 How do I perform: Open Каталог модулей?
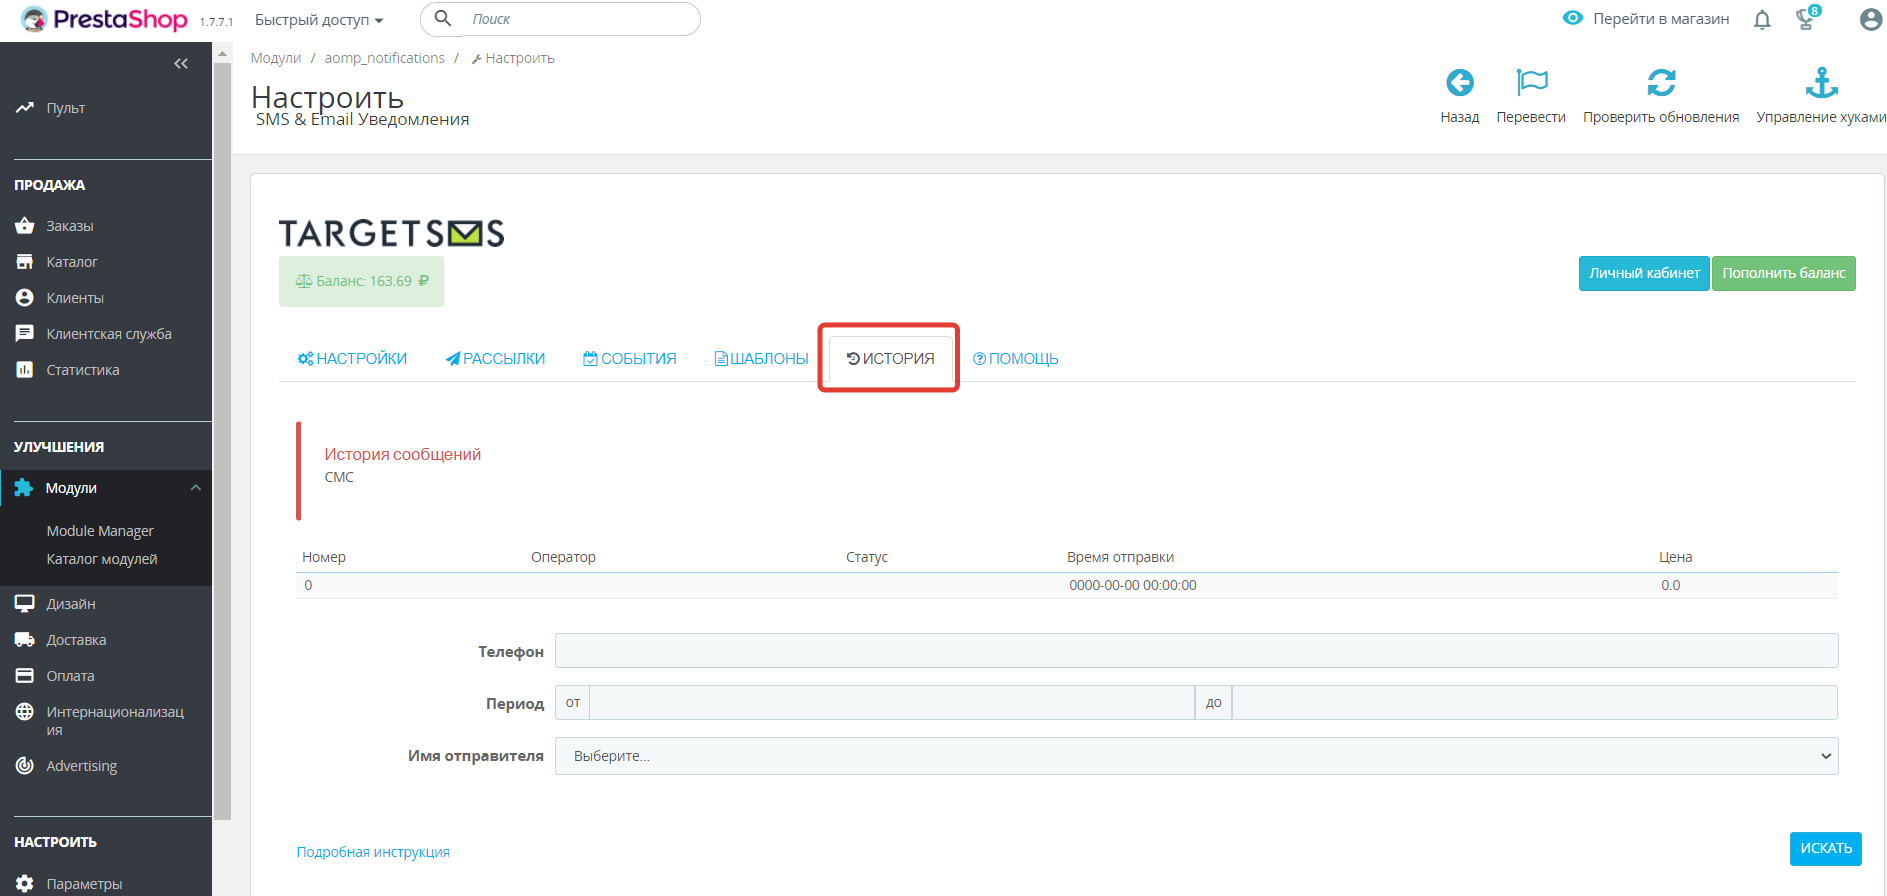102,559
